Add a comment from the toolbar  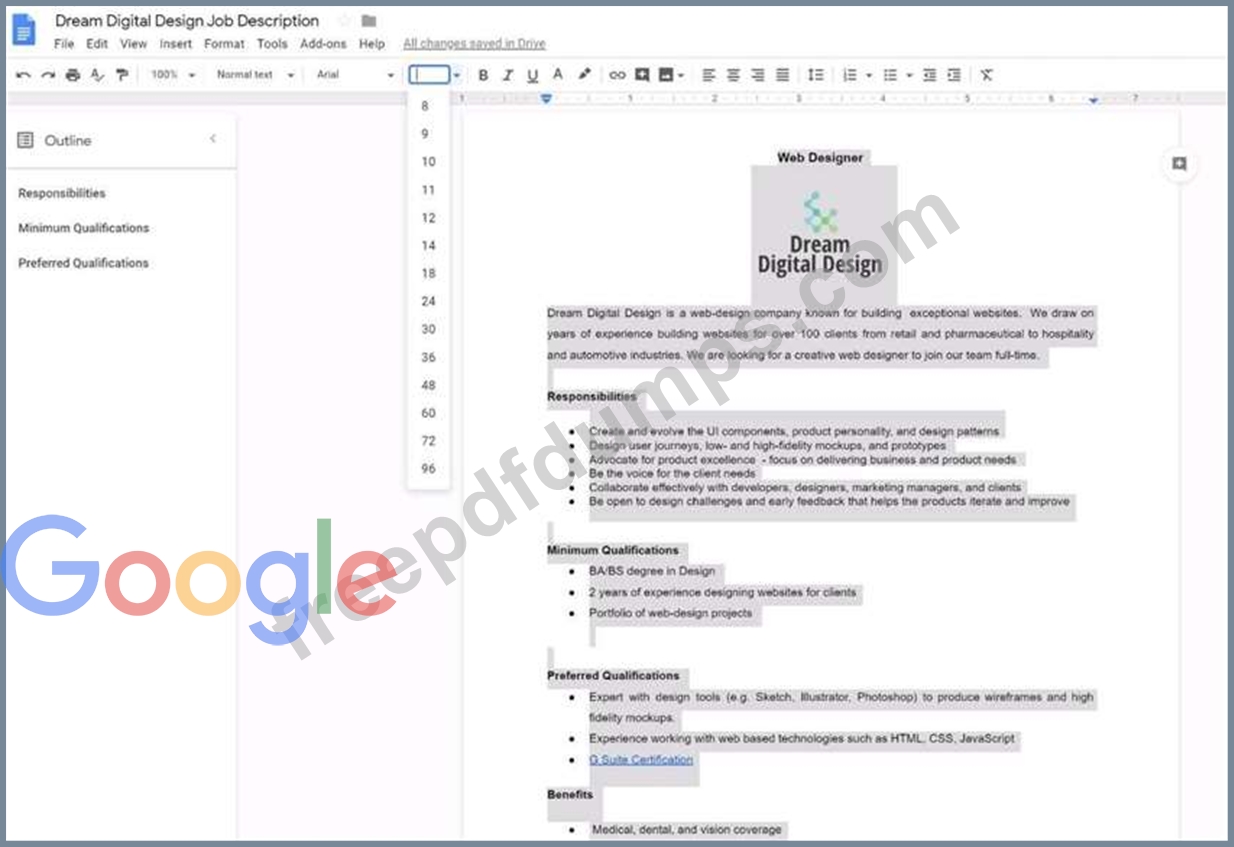click(x=642, y=75)
